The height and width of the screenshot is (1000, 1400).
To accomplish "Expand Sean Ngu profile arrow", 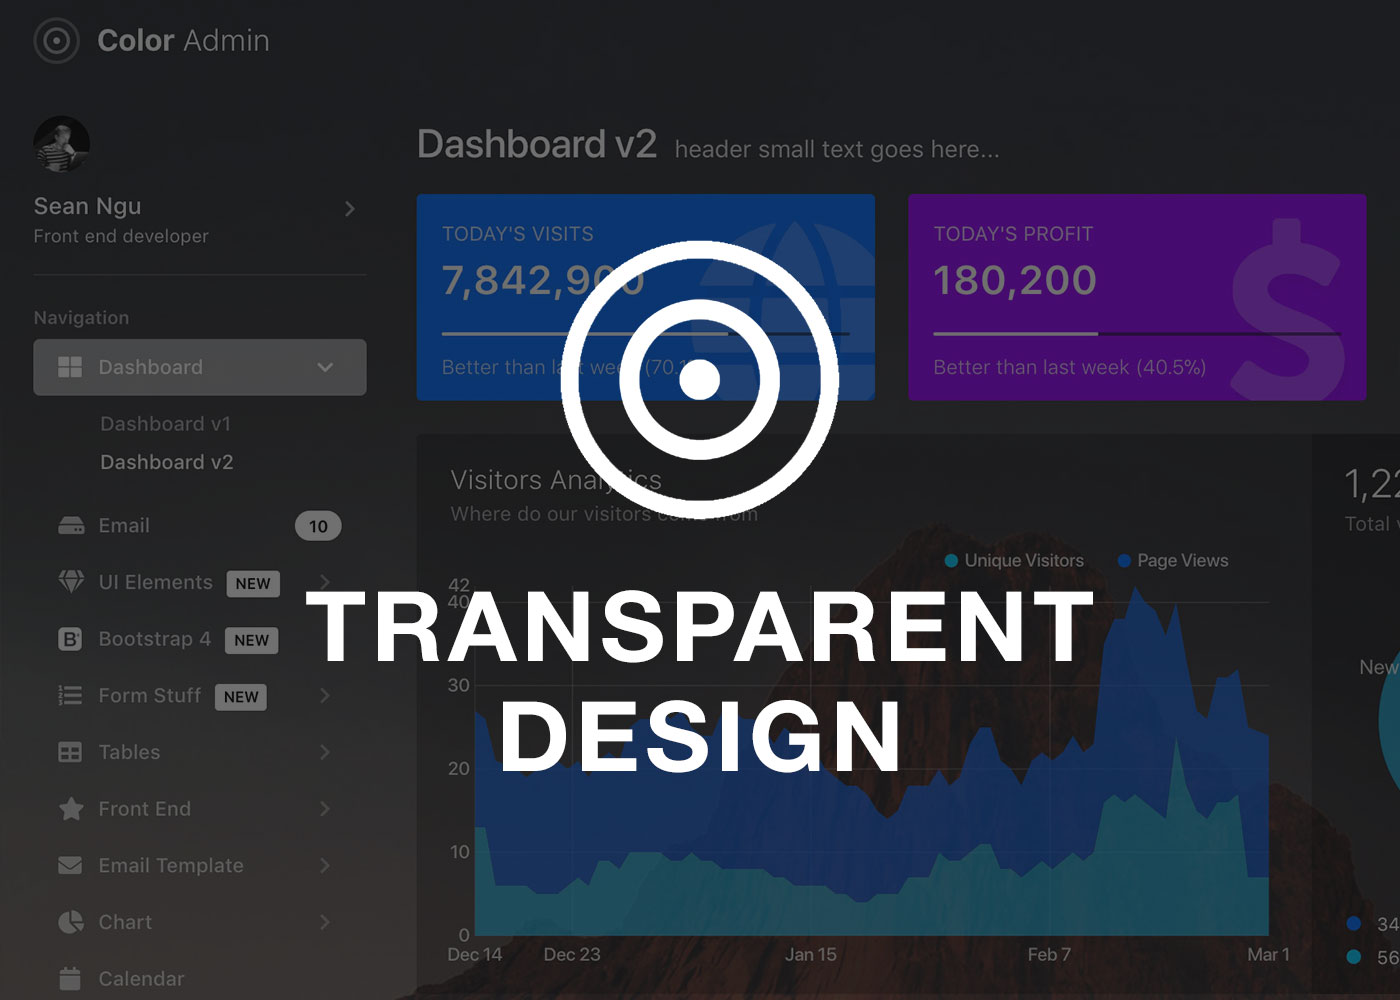I will (x=349, y=209).
